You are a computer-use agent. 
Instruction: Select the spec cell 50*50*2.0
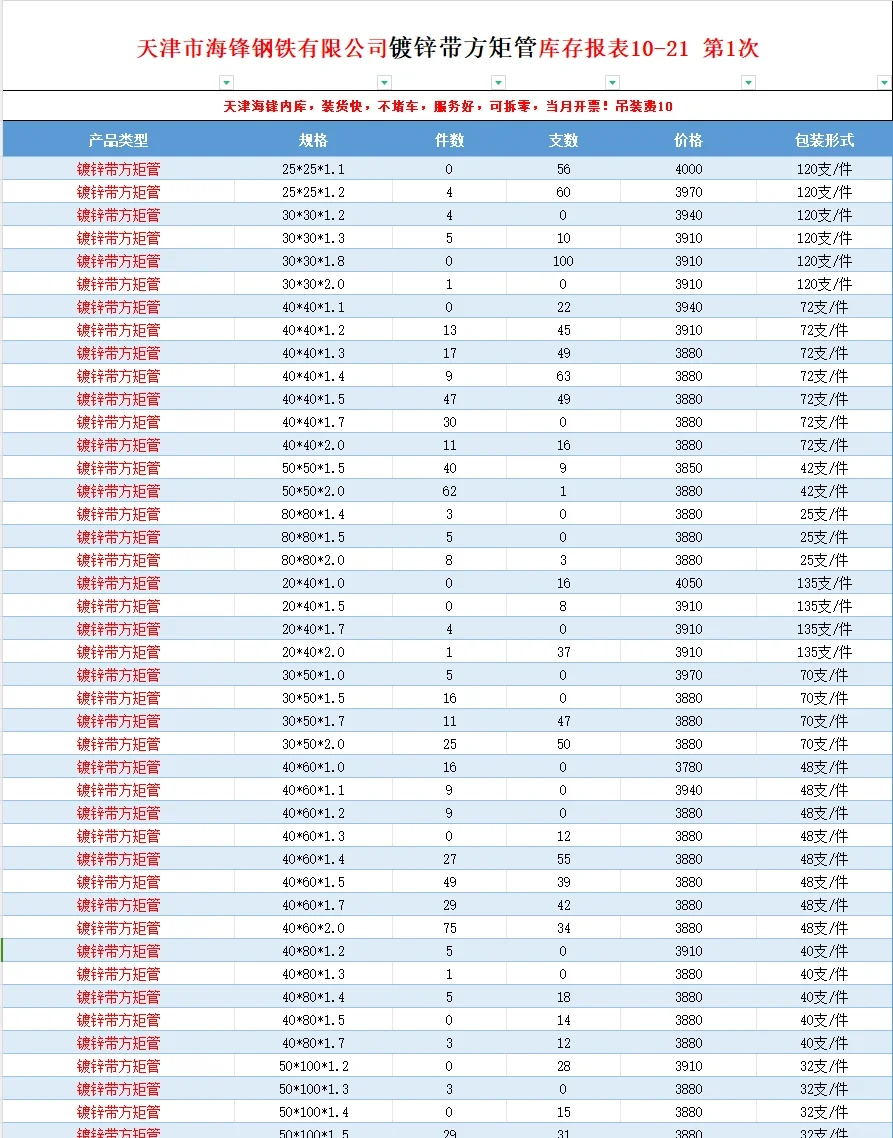click(x=313, y=491)
